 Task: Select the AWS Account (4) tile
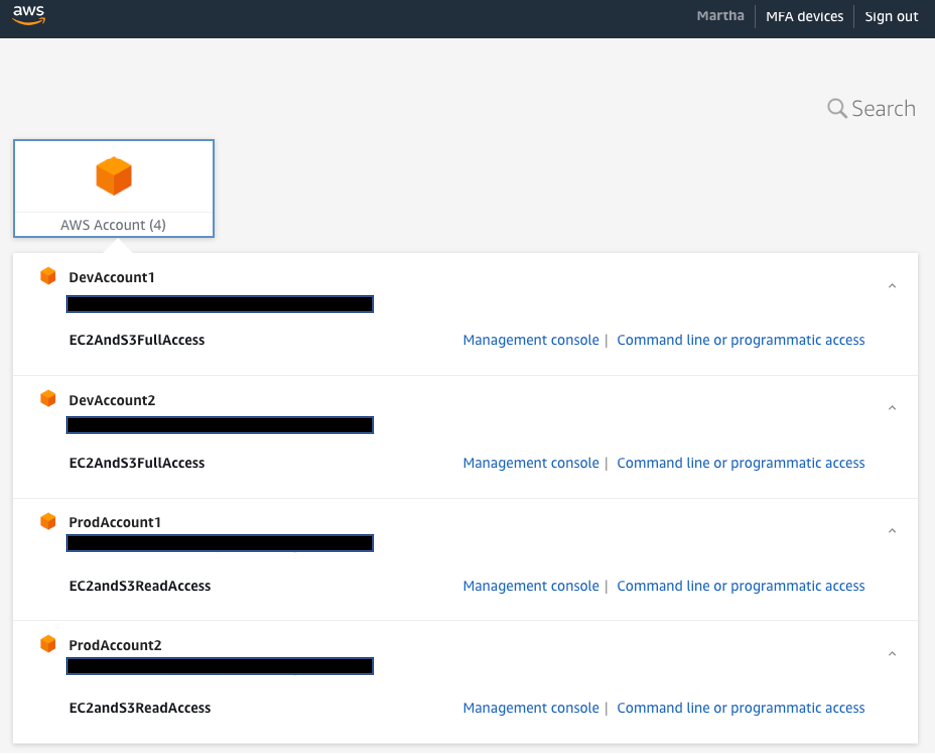[x=114, y=188]
